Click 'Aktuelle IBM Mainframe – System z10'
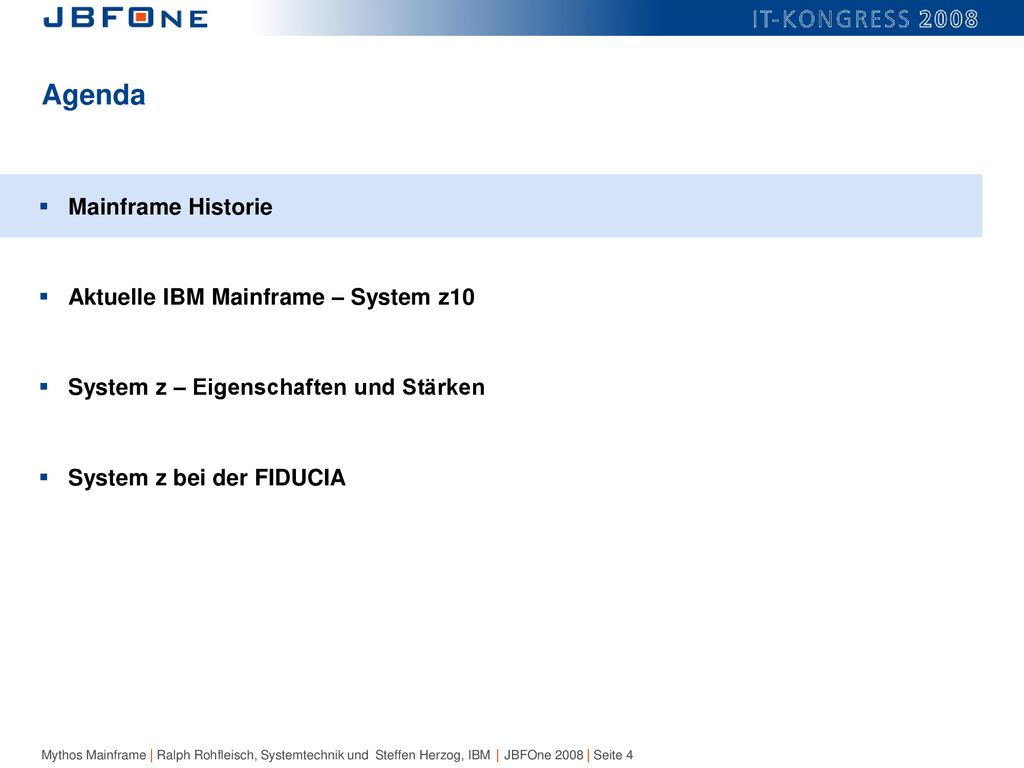This screenshot has height=768, width=1024. click(x=271, y=297)
